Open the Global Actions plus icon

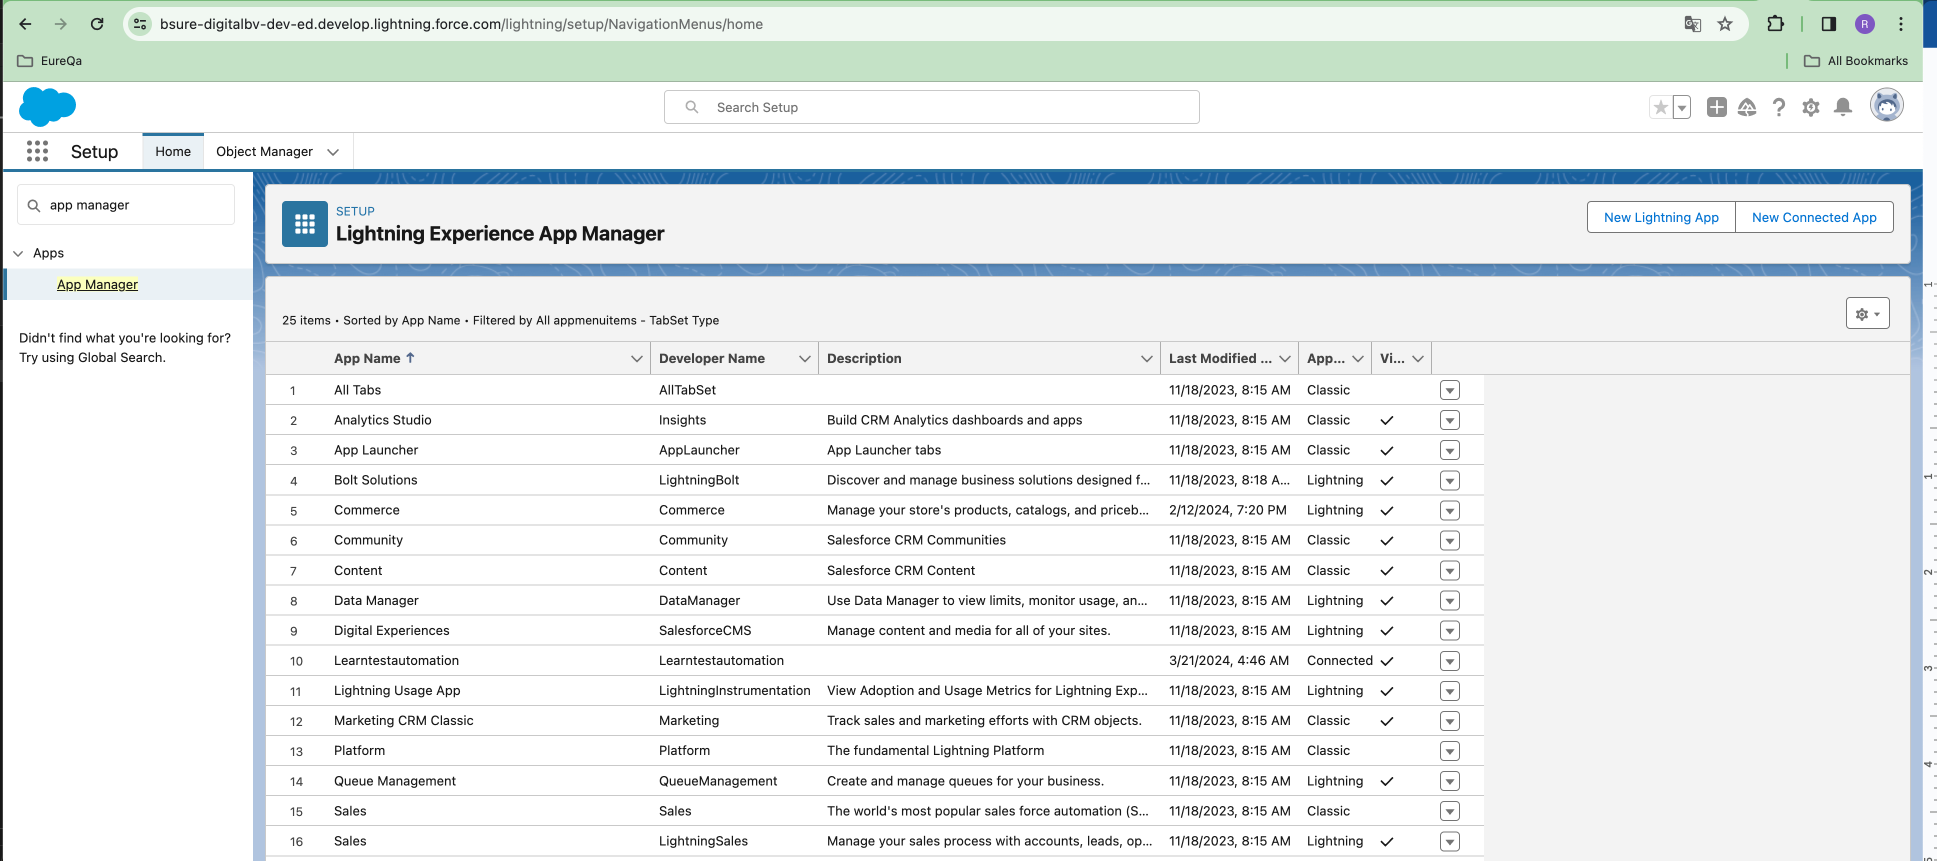point(1716,107)
